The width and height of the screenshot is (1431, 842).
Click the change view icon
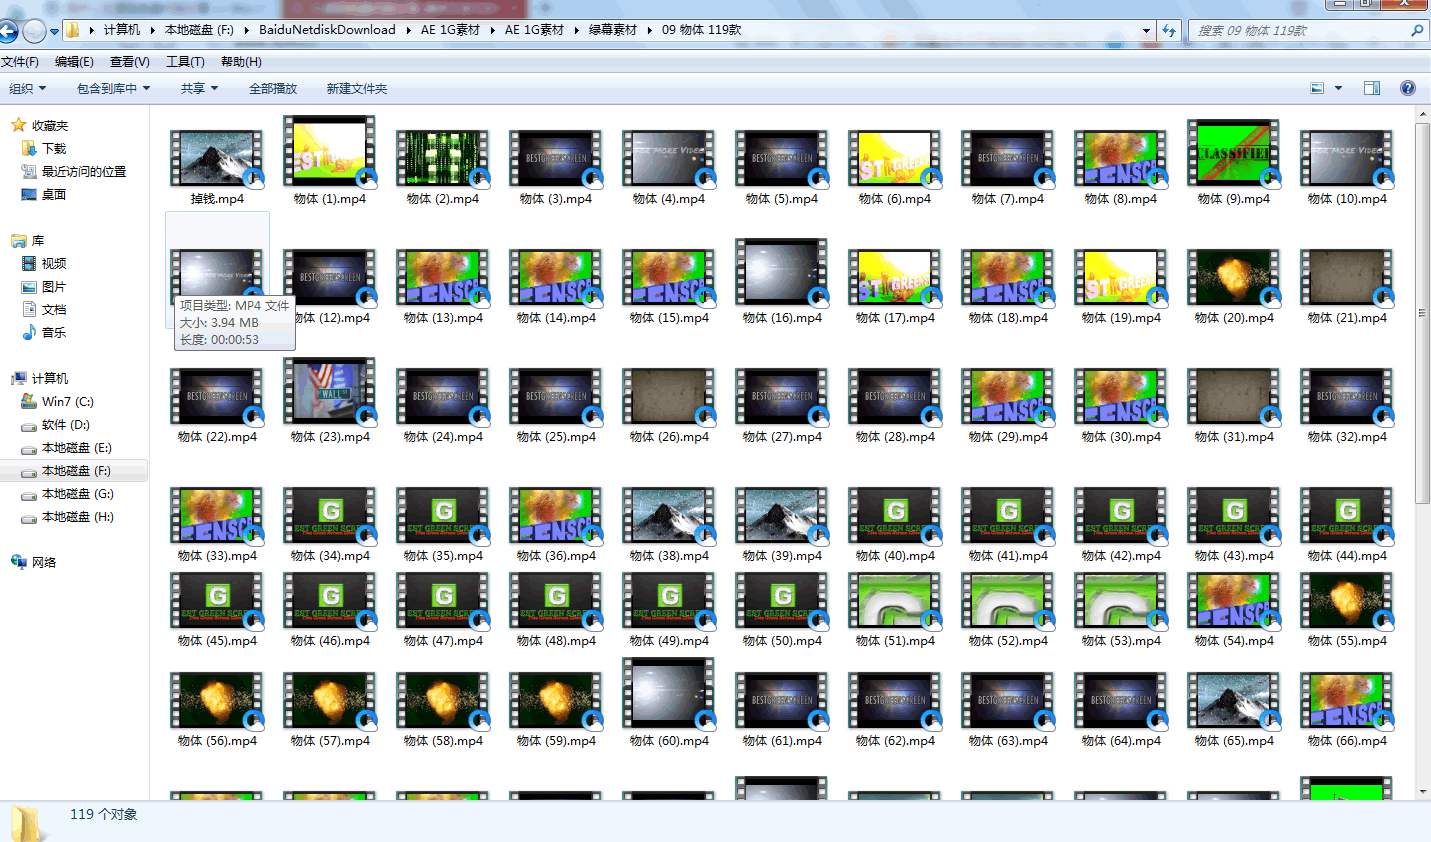[1317, 88]
